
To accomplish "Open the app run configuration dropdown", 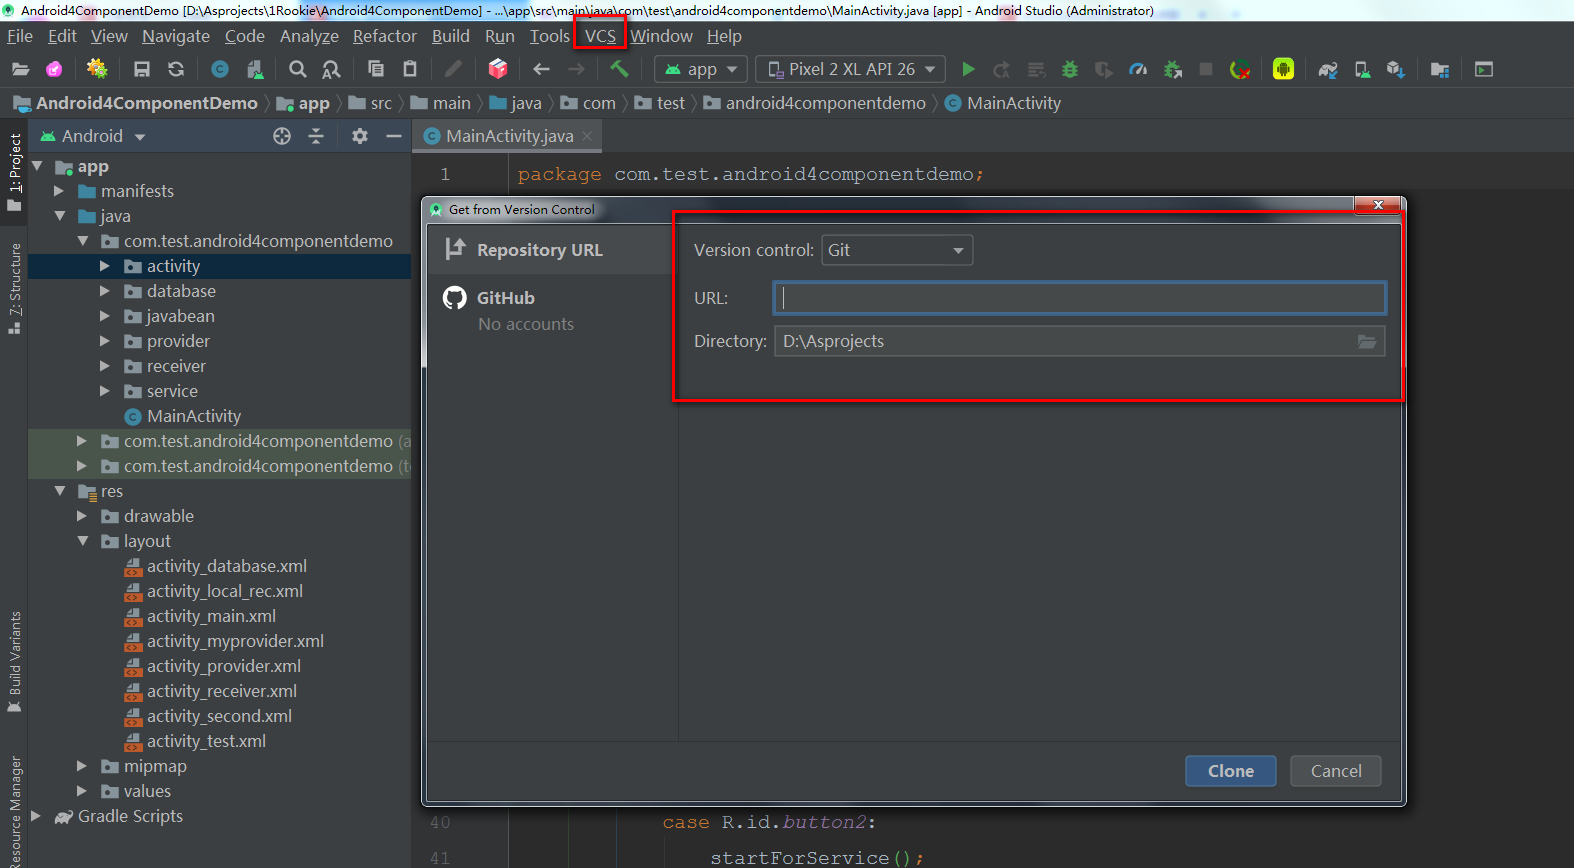I will tap(701, 69).
